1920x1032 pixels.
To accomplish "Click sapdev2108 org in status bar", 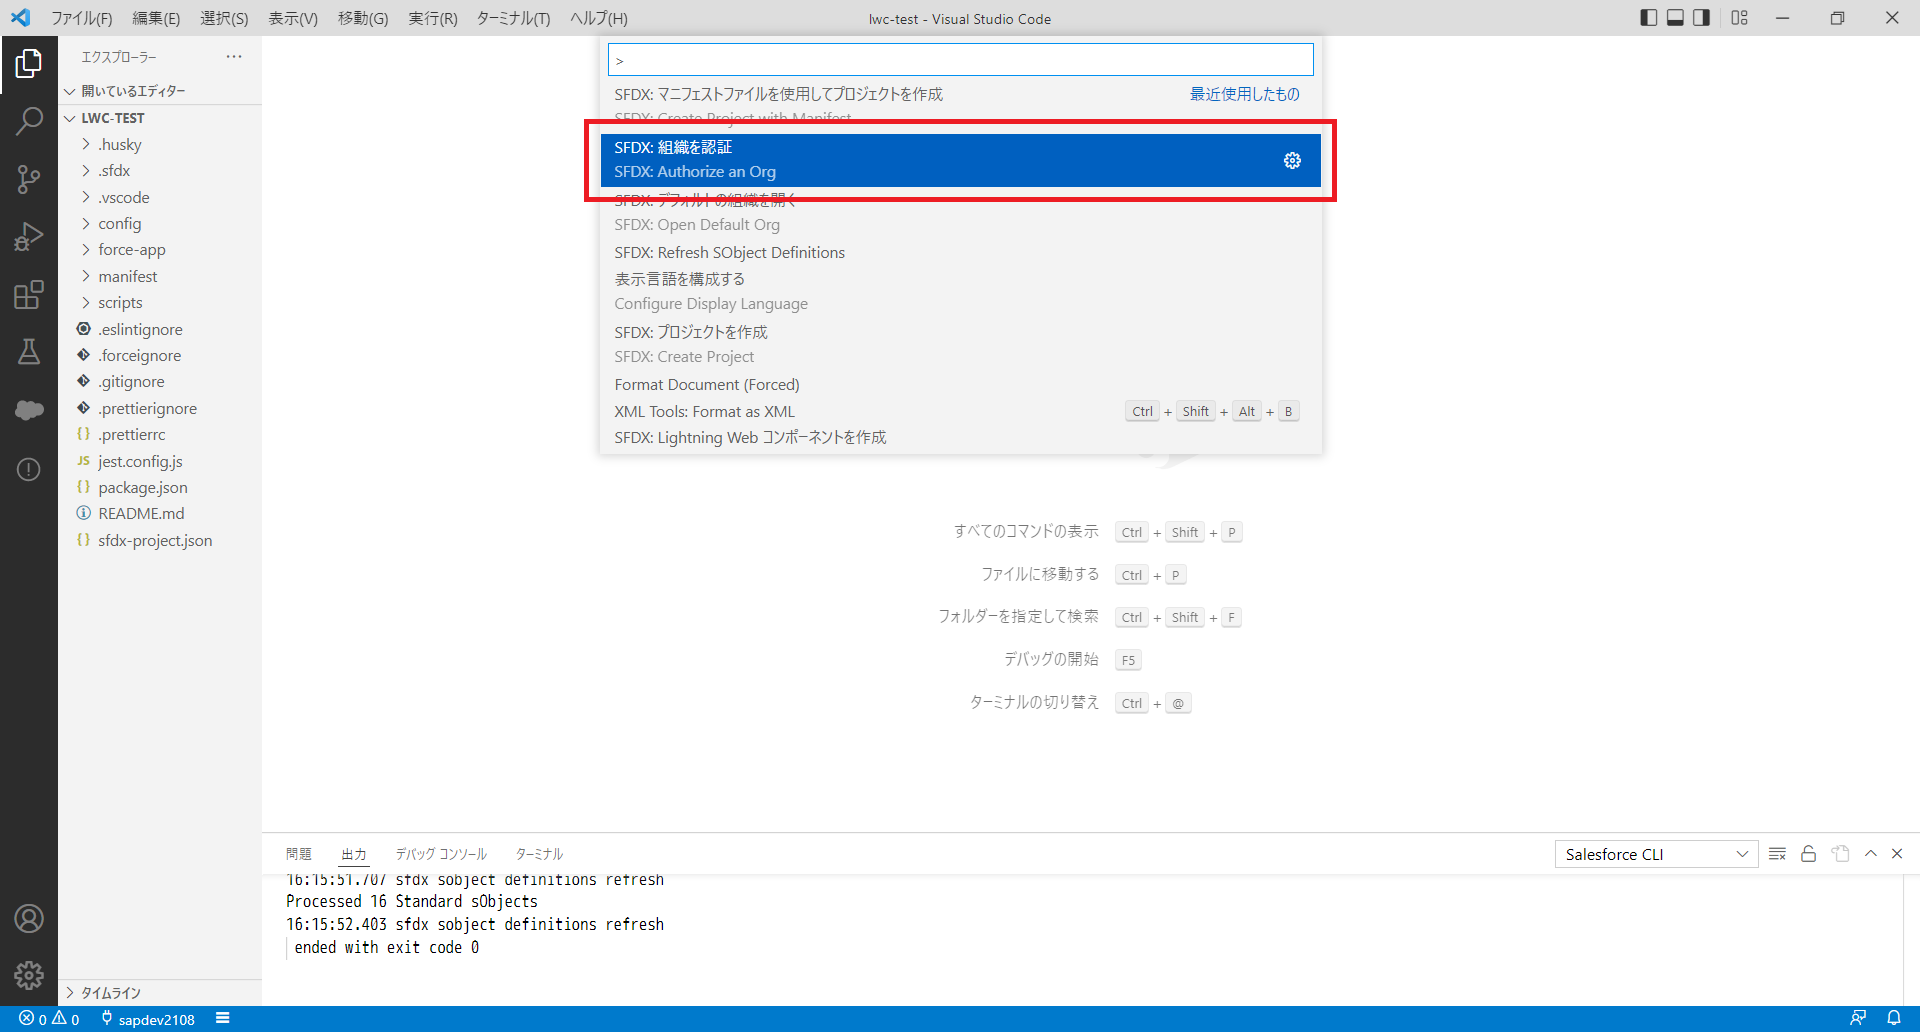I will 147,1019.
